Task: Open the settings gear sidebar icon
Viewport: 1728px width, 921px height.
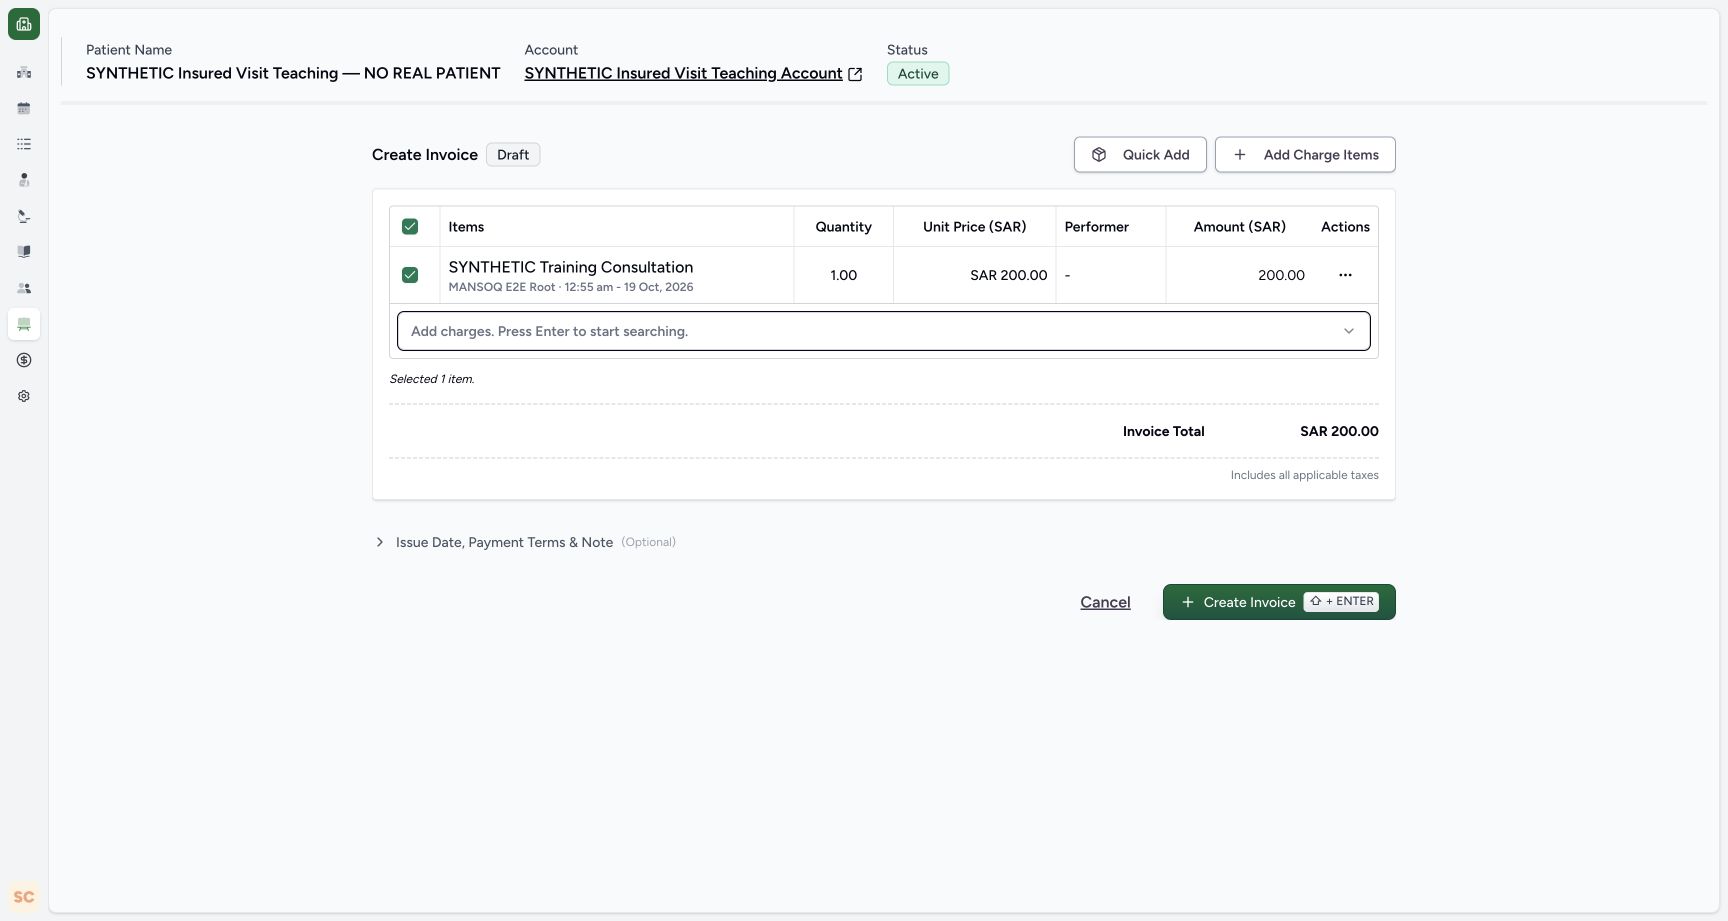Action: (x=24, y=396)
